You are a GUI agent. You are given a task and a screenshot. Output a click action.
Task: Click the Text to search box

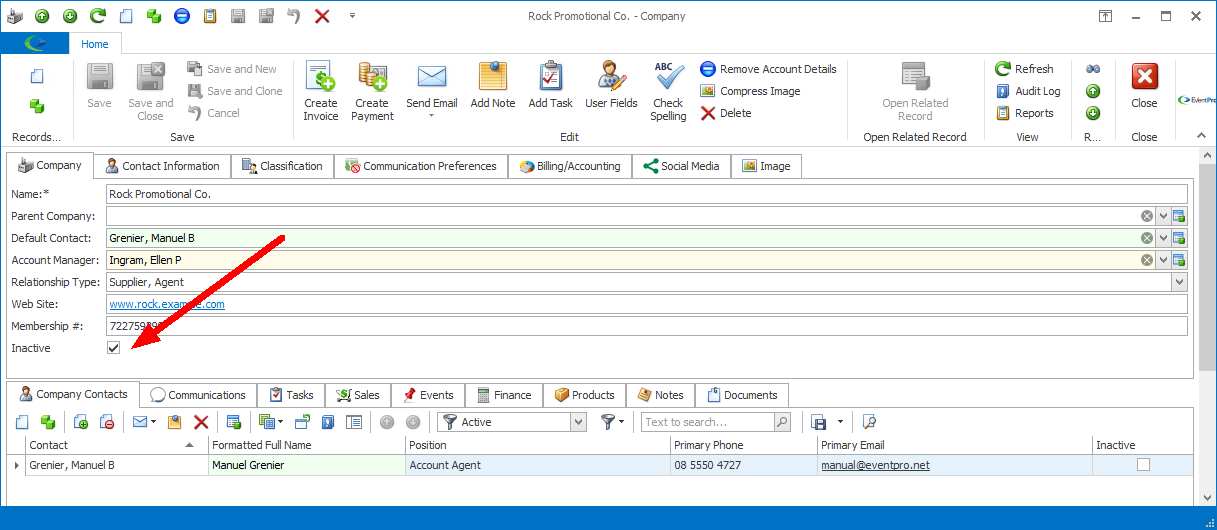point(707,422)
